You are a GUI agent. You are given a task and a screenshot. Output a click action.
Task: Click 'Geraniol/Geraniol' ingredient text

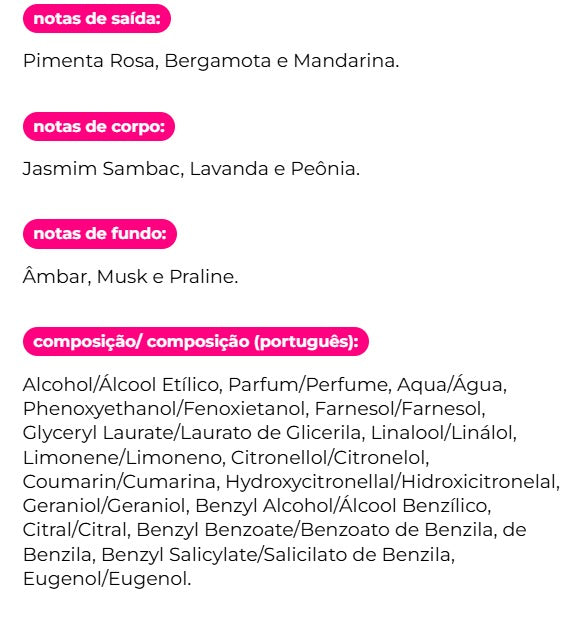[104, 506]
